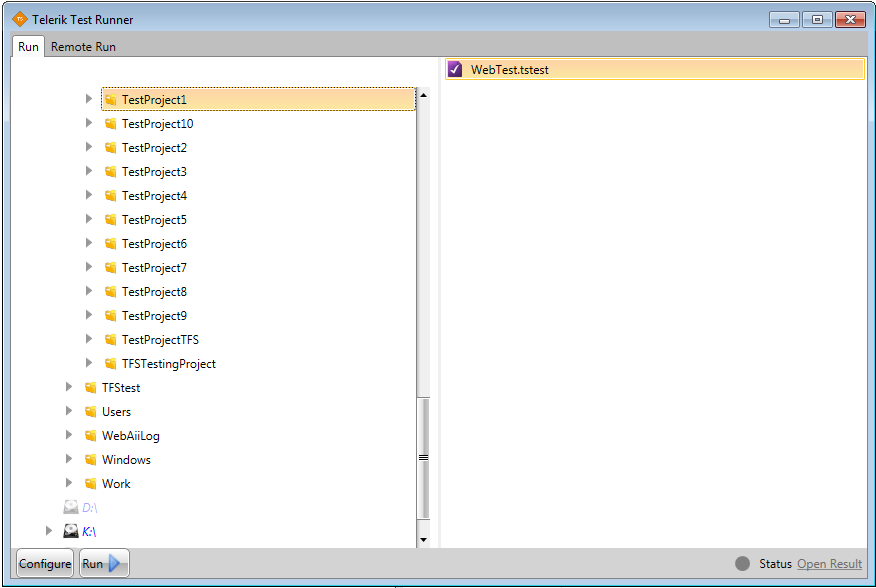Viewport: 876px width, 588px height.
Task: Expand the TestProject4 tree node
Action: (89, 195)
